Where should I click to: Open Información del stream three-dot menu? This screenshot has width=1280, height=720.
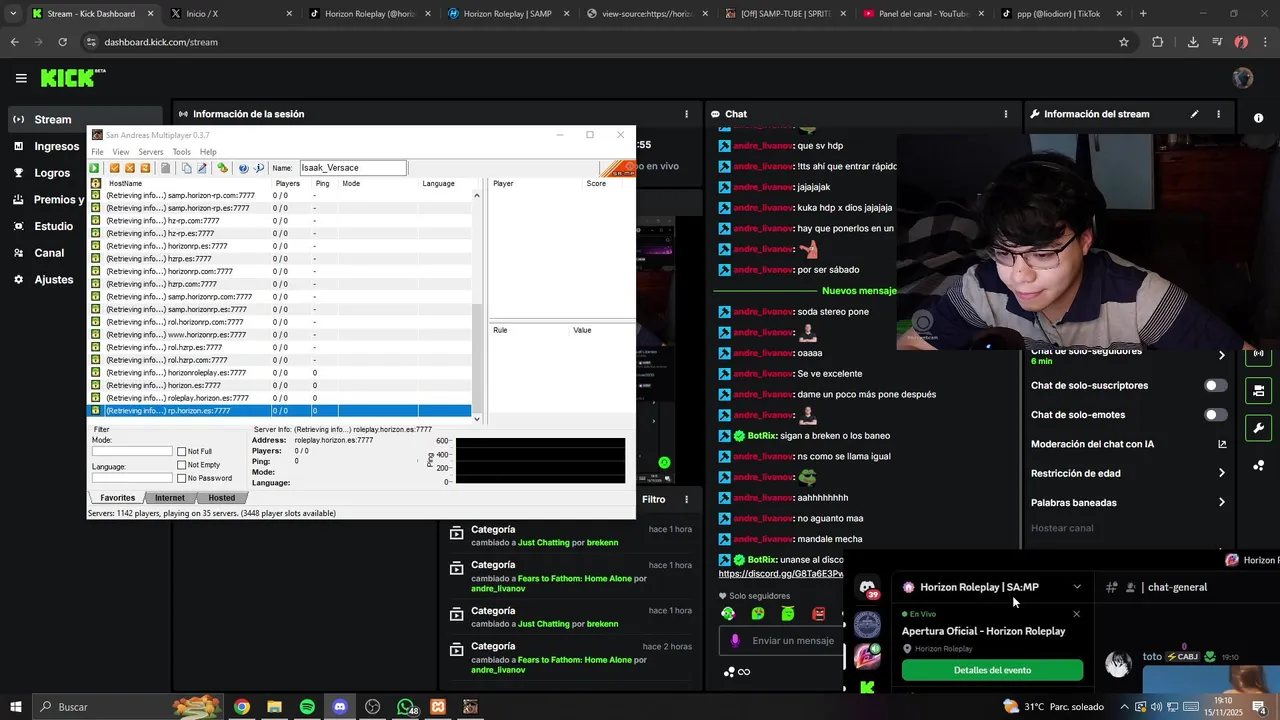[1218, 114]
